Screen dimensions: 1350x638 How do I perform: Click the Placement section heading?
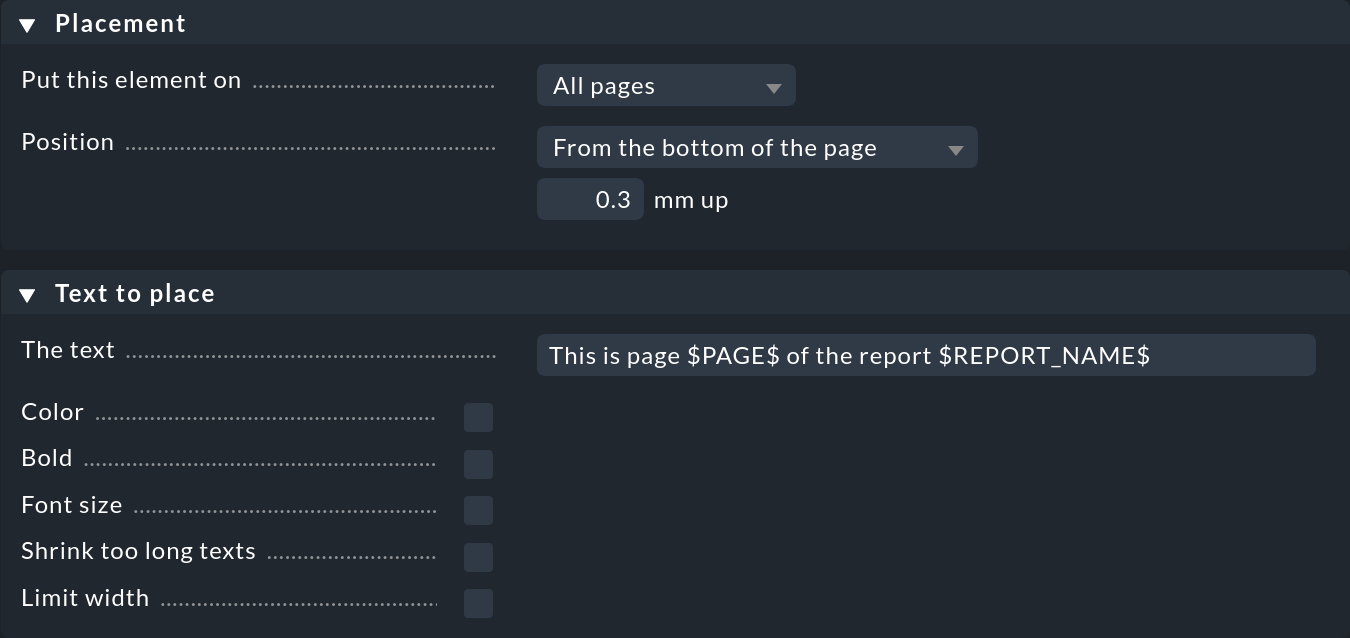click(120, 24)
